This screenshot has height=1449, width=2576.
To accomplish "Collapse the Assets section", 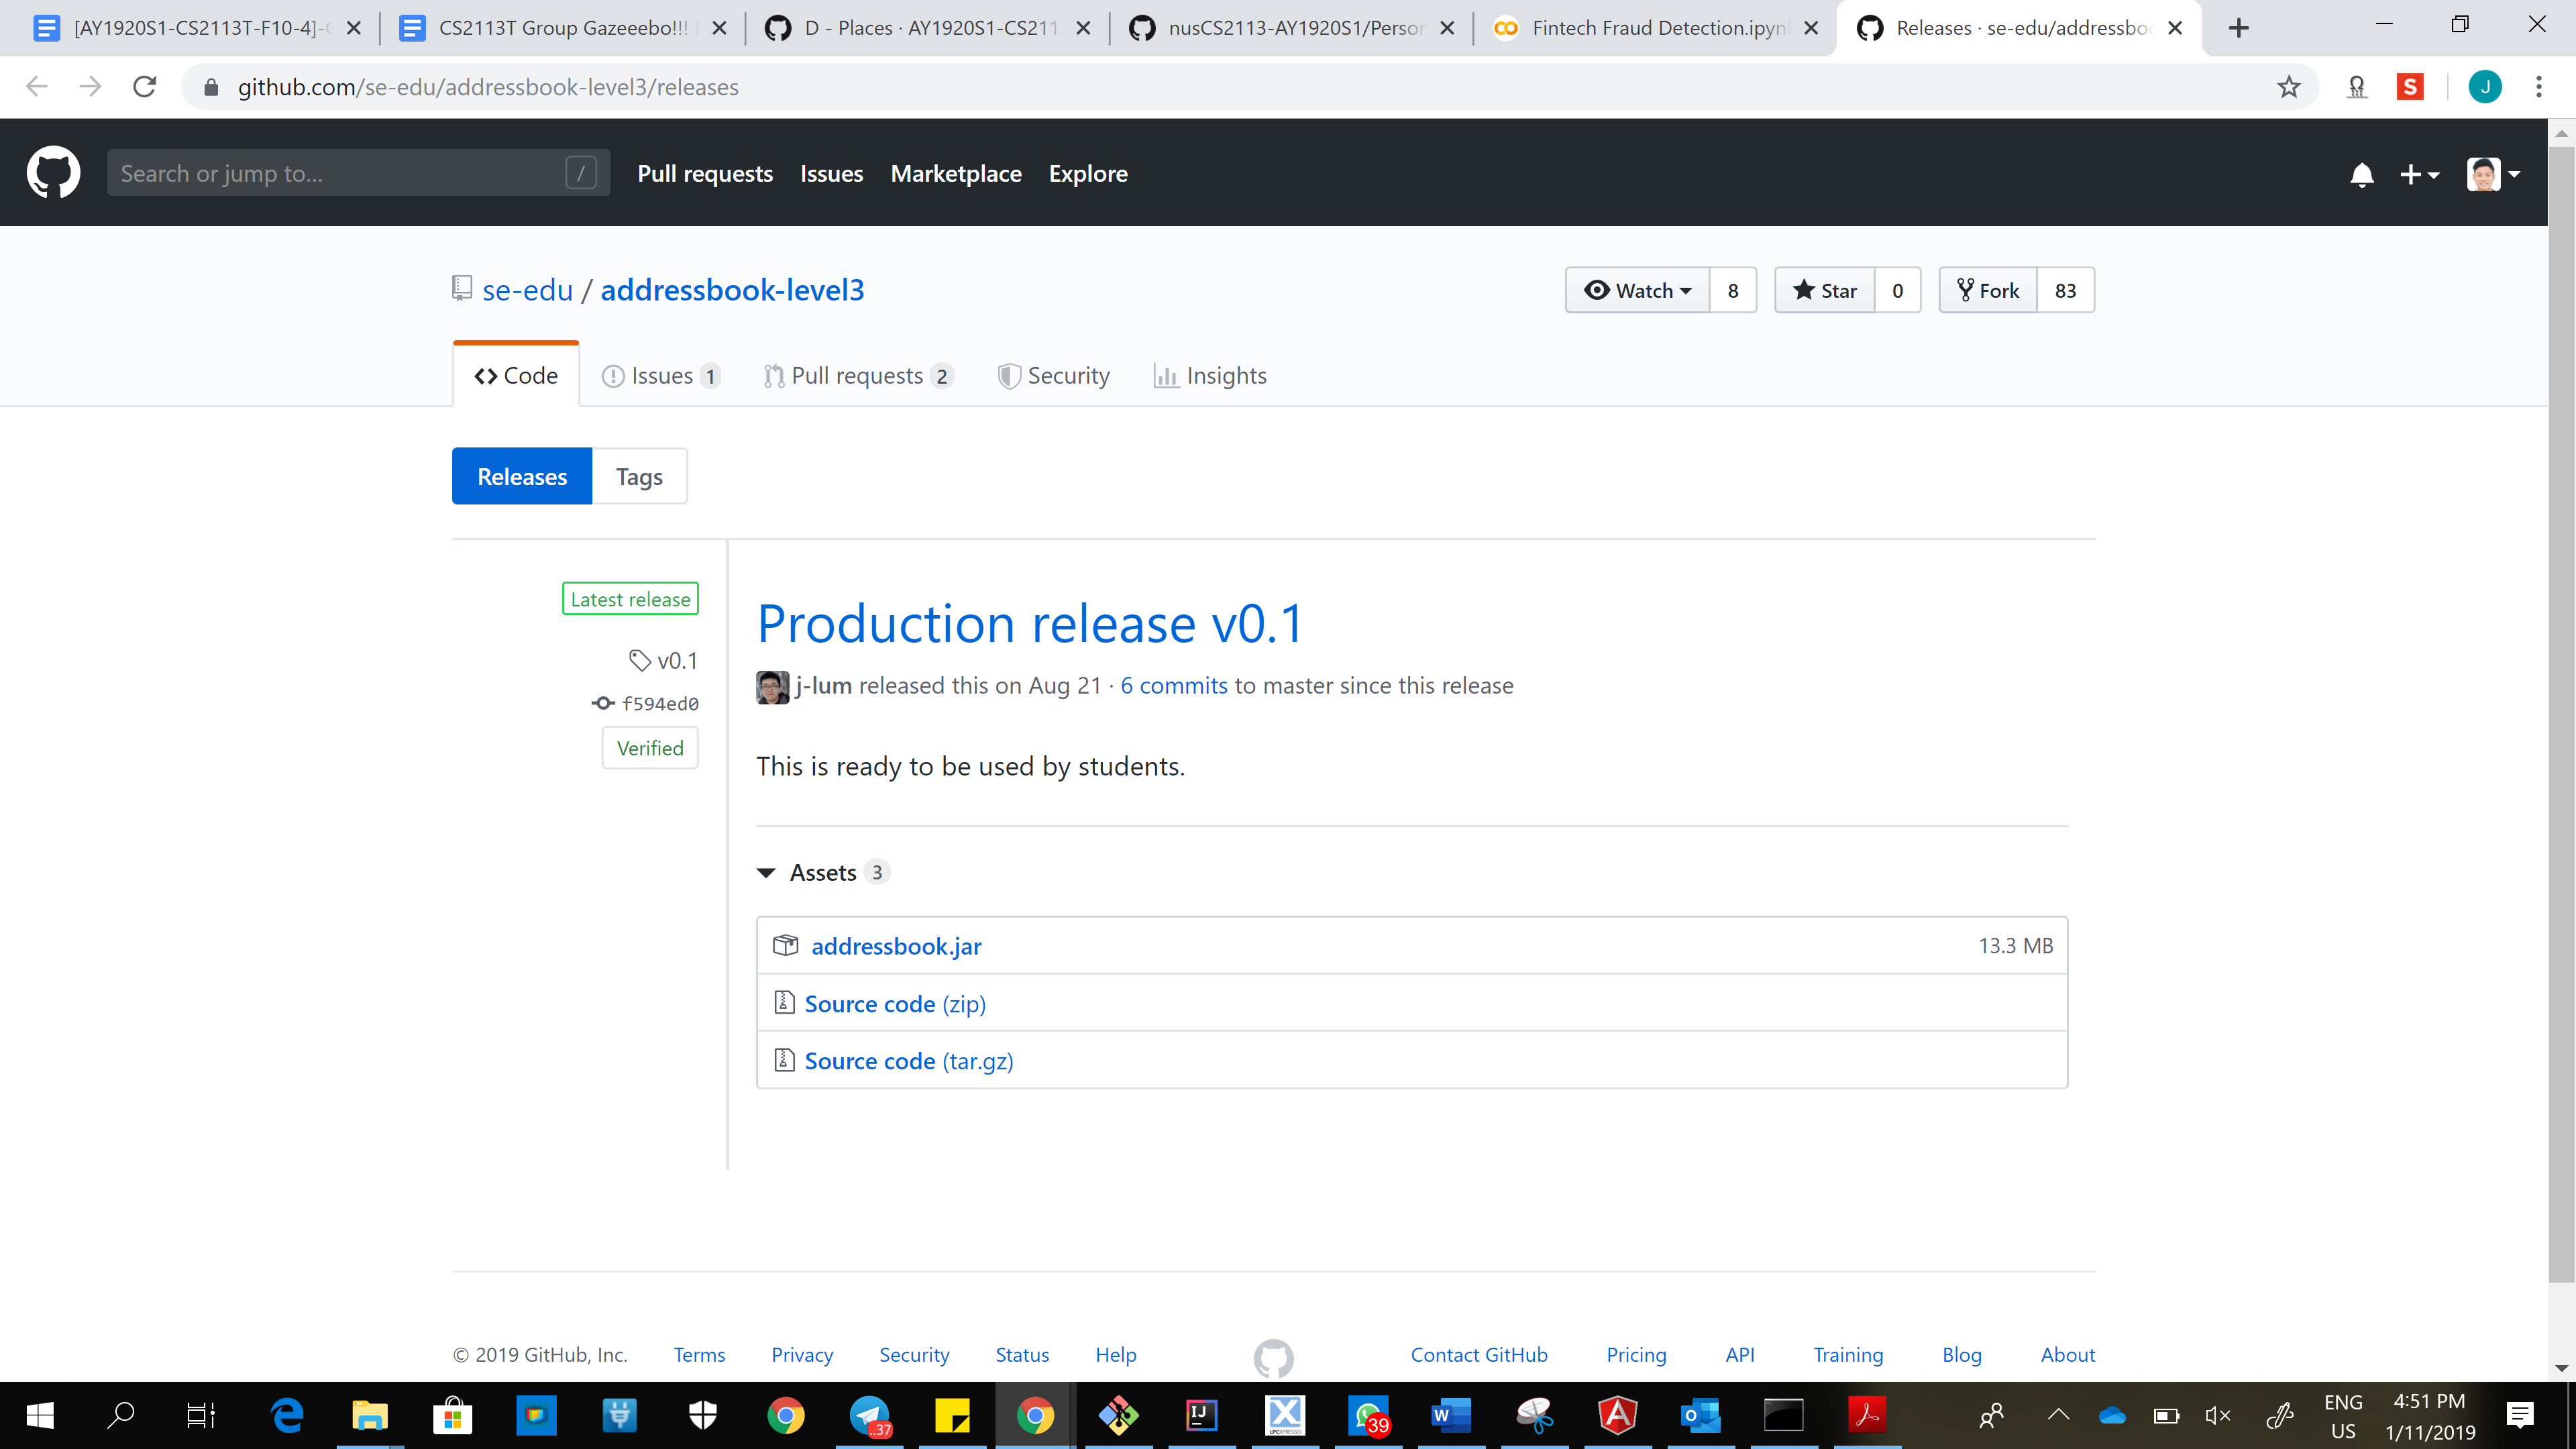I will 767,873.
